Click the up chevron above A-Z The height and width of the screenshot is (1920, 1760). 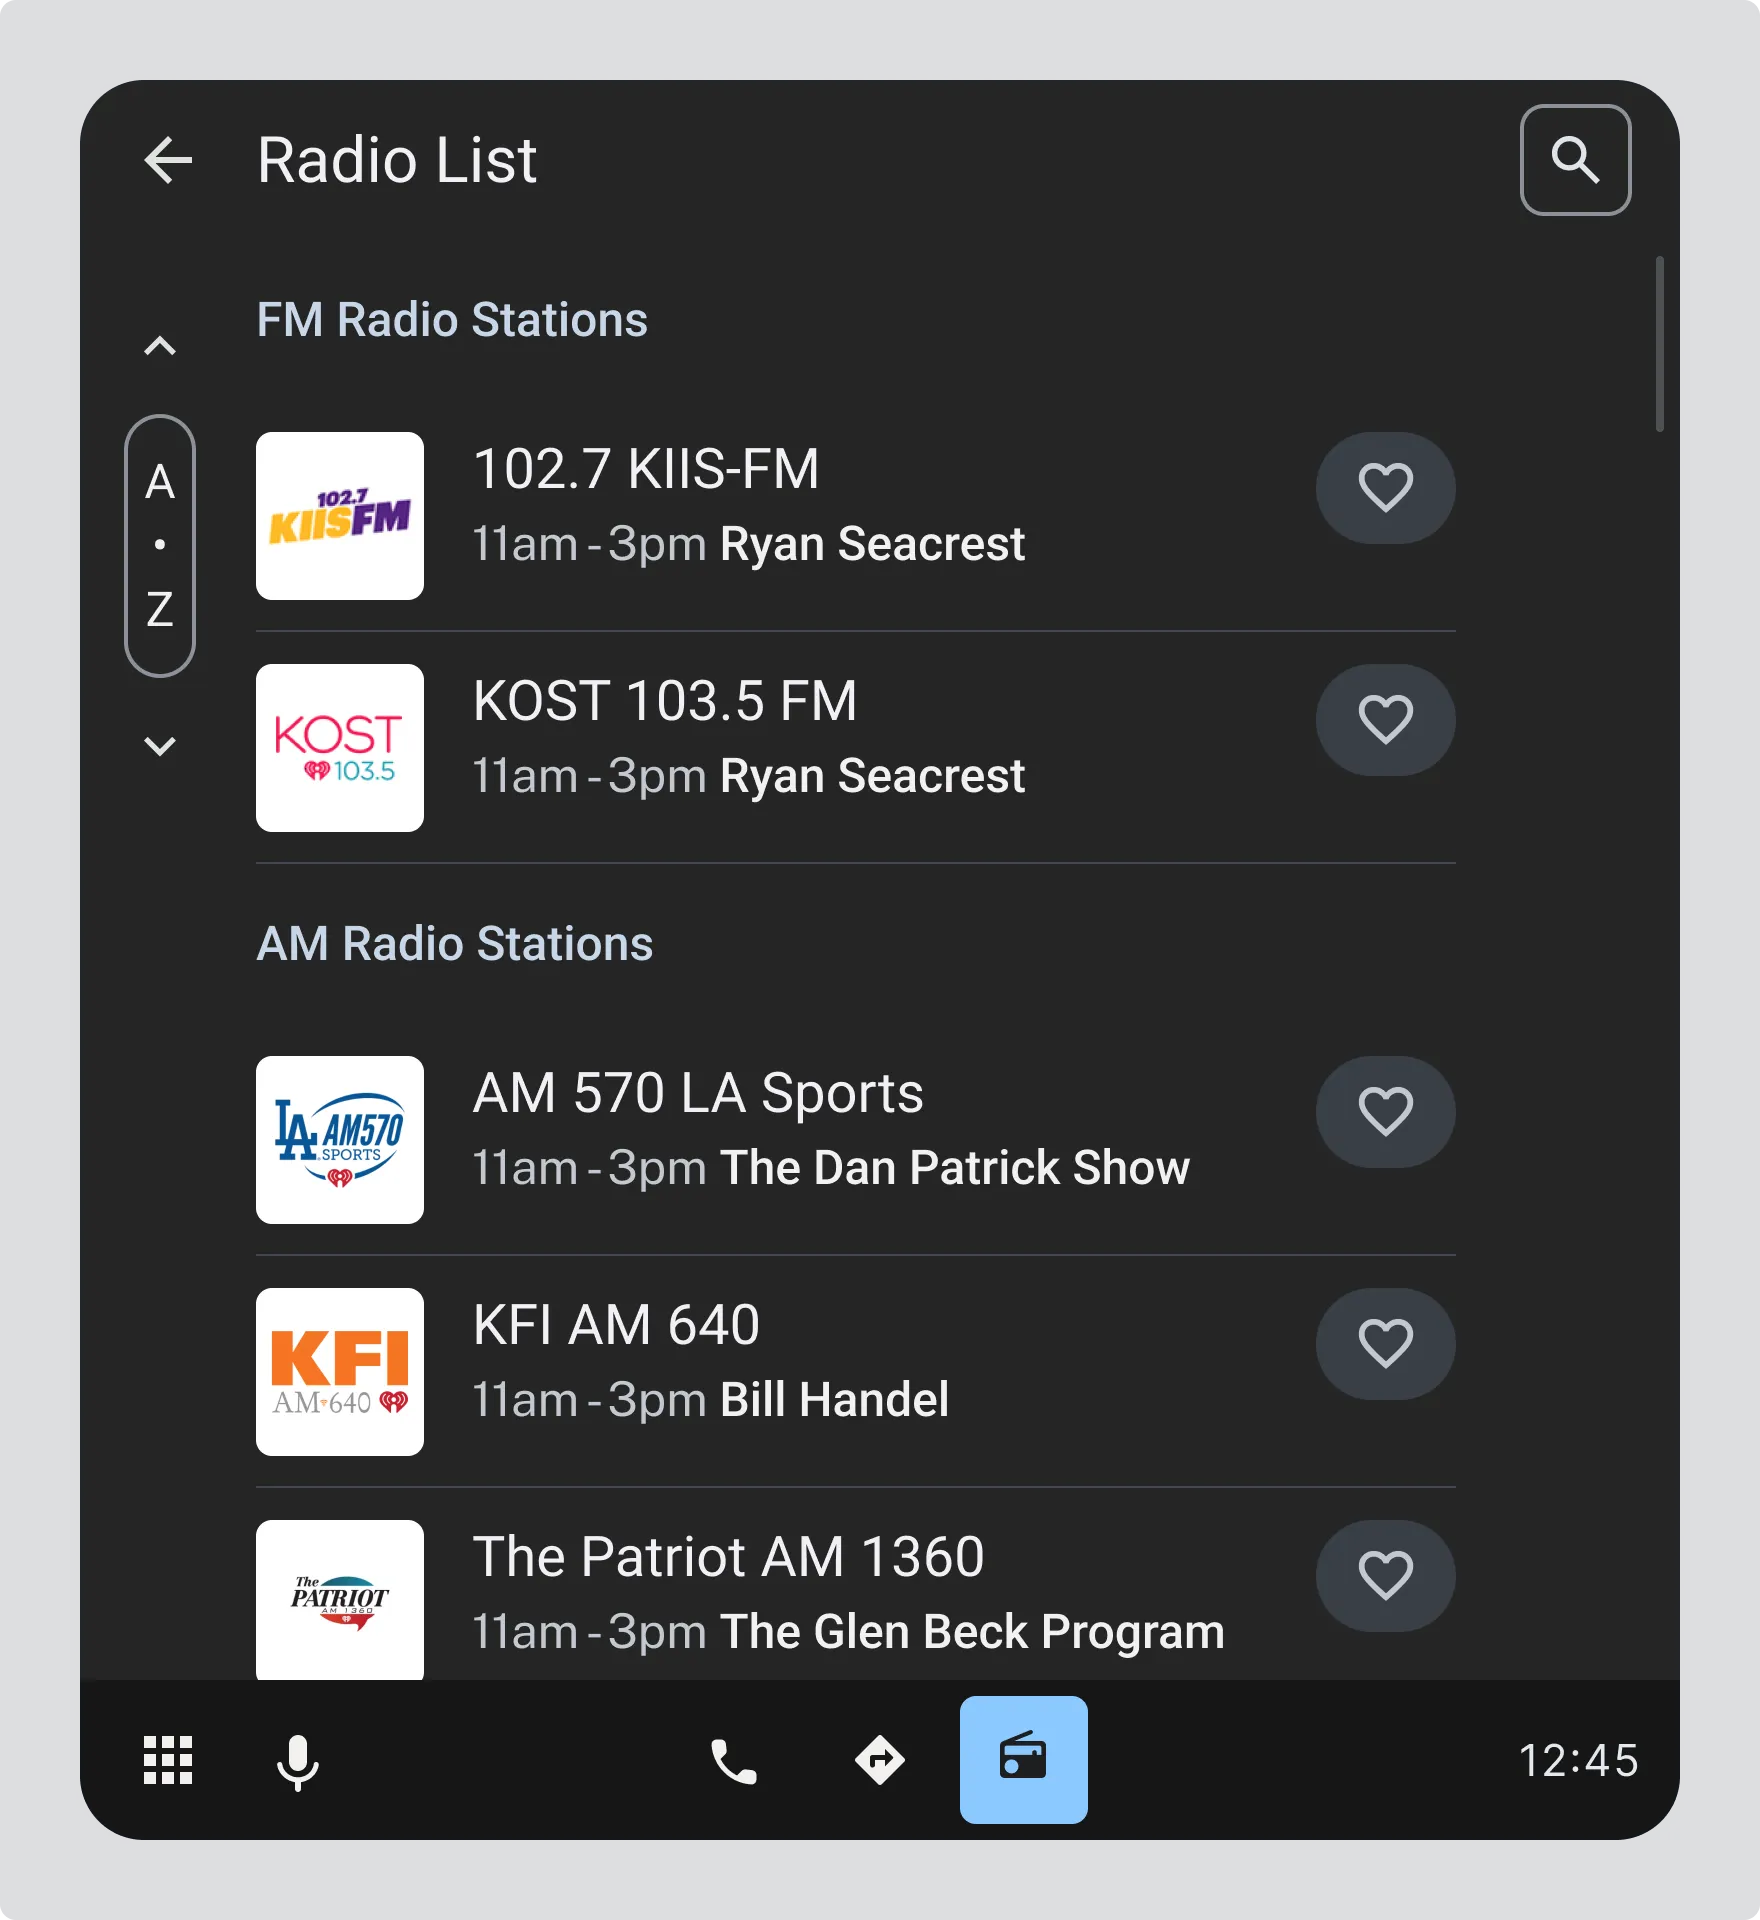click(x=160, y=346)
